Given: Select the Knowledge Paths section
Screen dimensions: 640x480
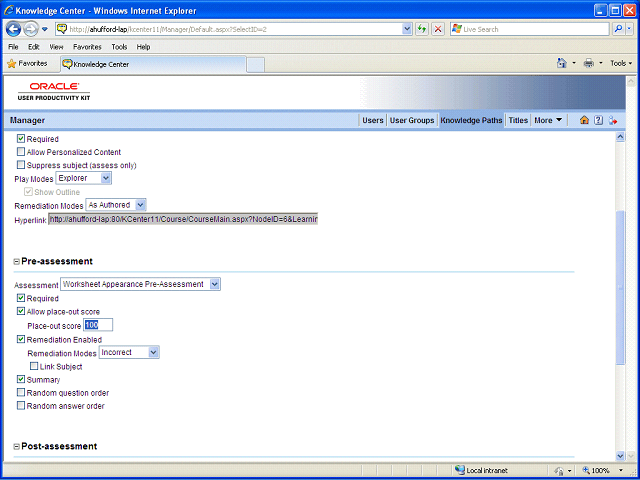Looking at the screenshot, I should [471, 120].
